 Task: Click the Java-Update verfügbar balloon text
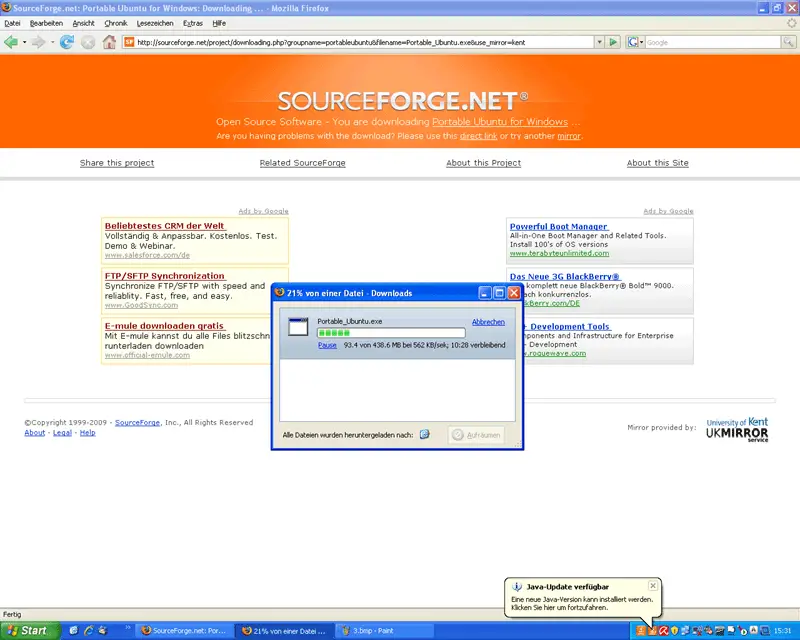[x=567, y=586]
